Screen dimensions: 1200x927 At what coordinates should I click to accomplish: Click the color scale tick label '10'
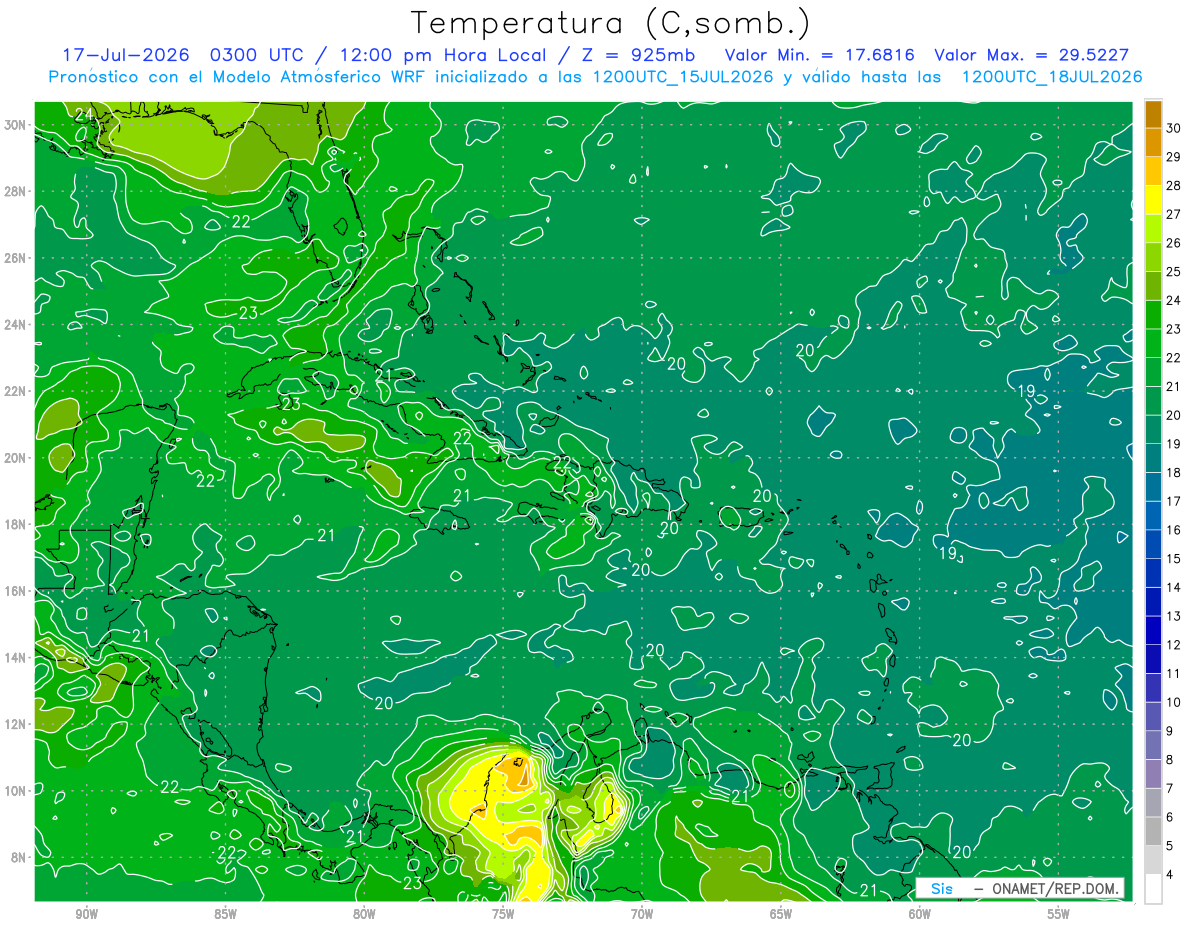coord(1174,702)
